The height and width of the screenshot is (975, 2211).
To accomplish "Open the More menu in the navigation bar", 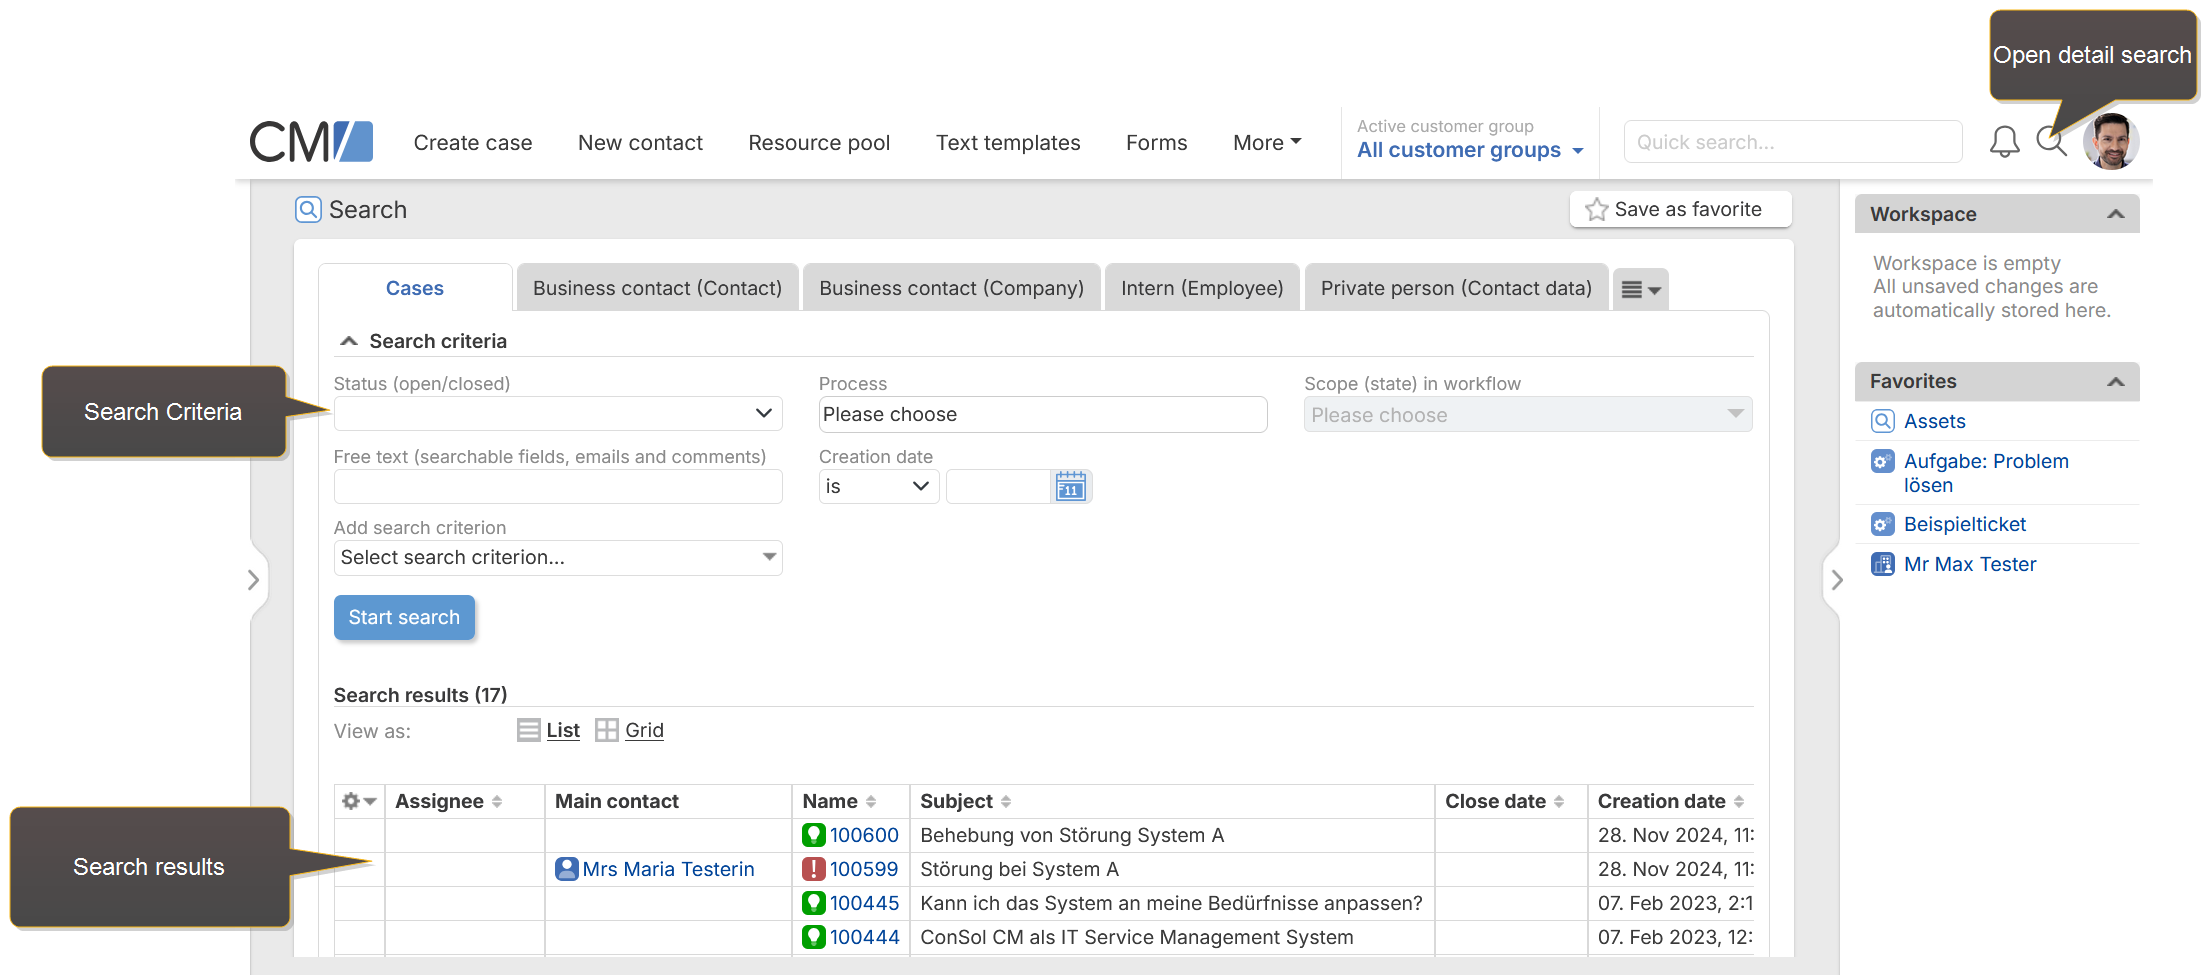I will tap(1265, 142).
